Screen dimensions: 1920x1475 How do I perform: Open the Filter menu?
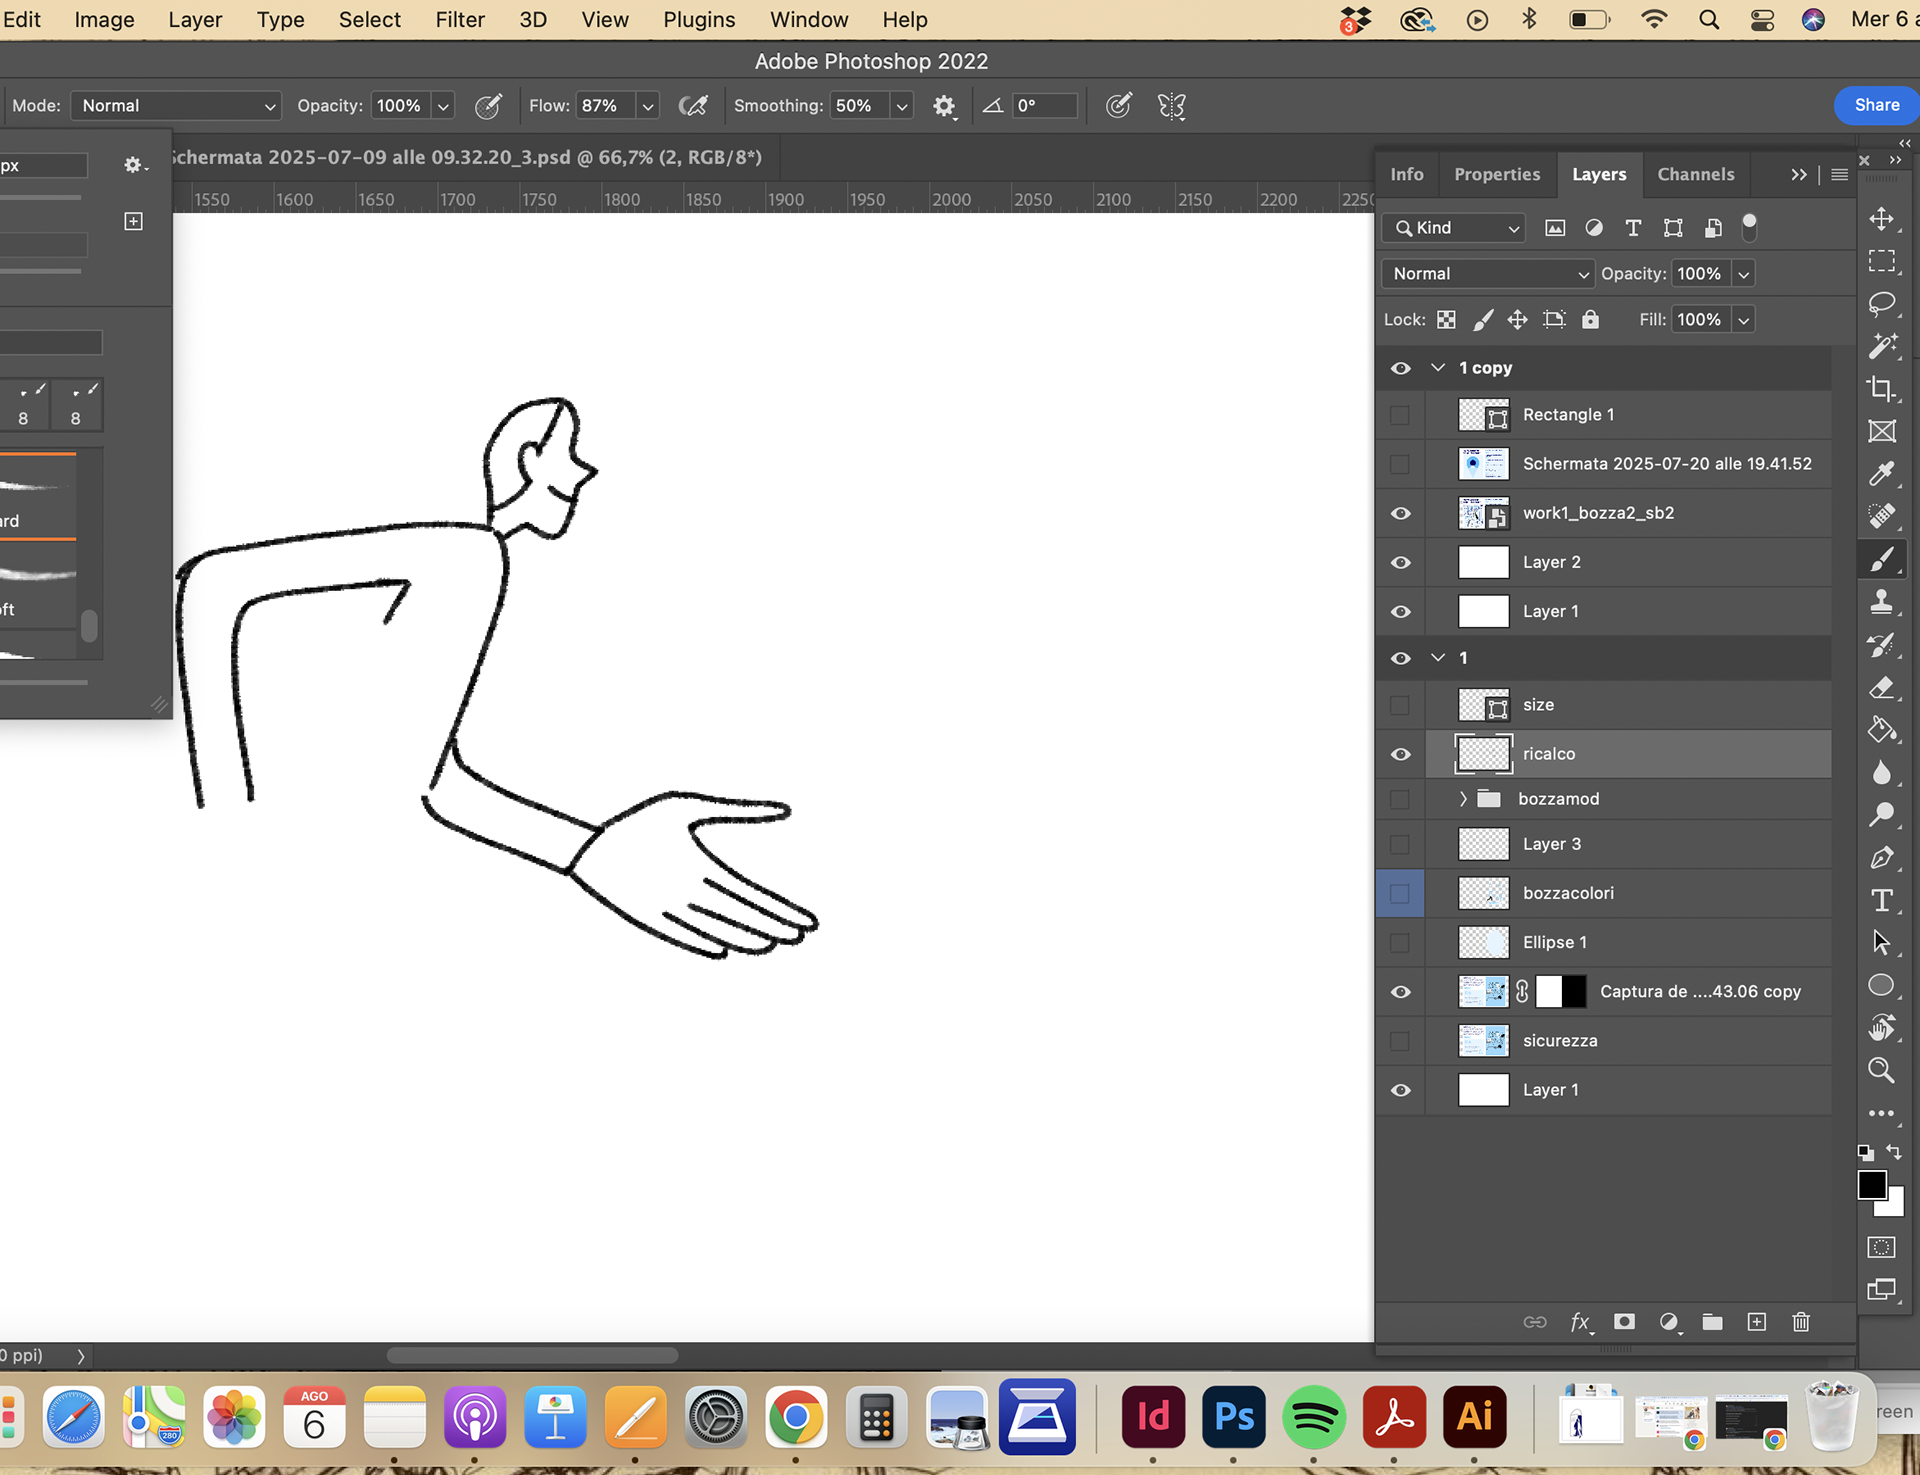coord(460,20)
